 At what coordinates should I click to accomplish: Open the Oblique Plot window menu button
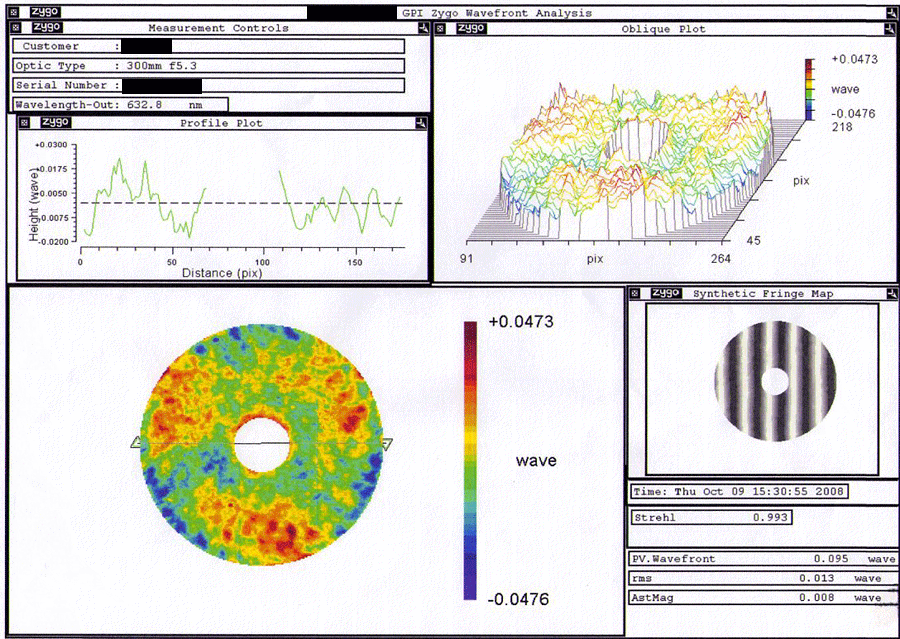(440, 28)
